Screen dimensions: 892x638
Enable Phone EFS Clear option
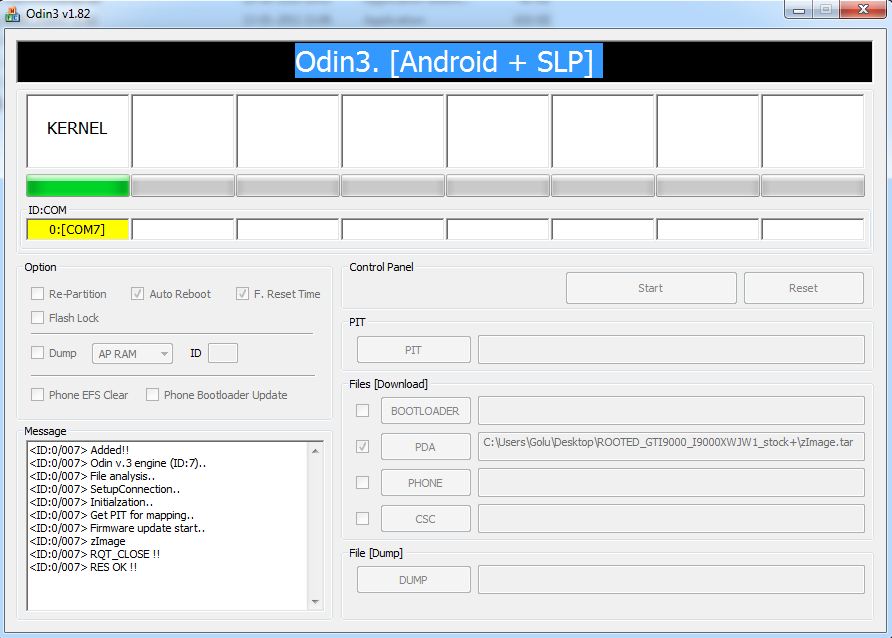coord(37,395)
